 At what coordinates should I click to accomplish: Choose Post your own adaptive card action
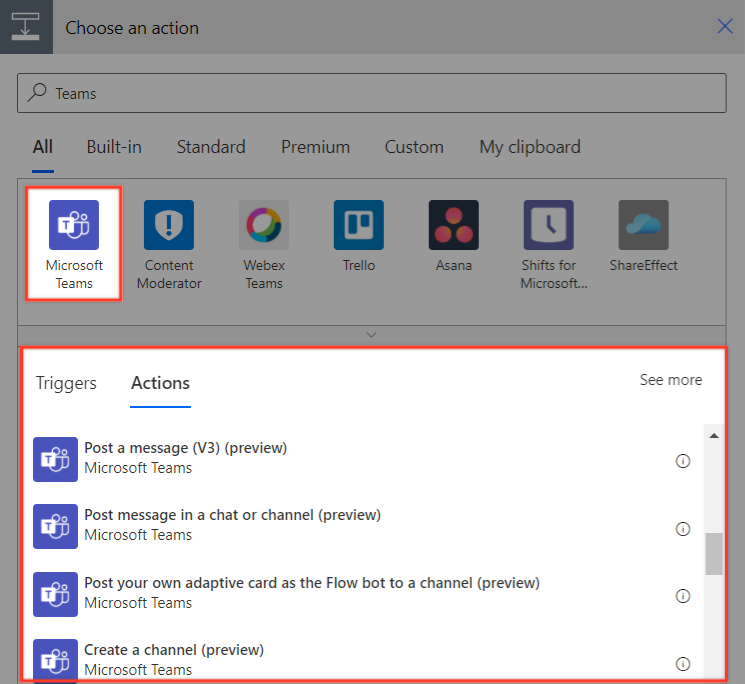click(x=311, y=583)
